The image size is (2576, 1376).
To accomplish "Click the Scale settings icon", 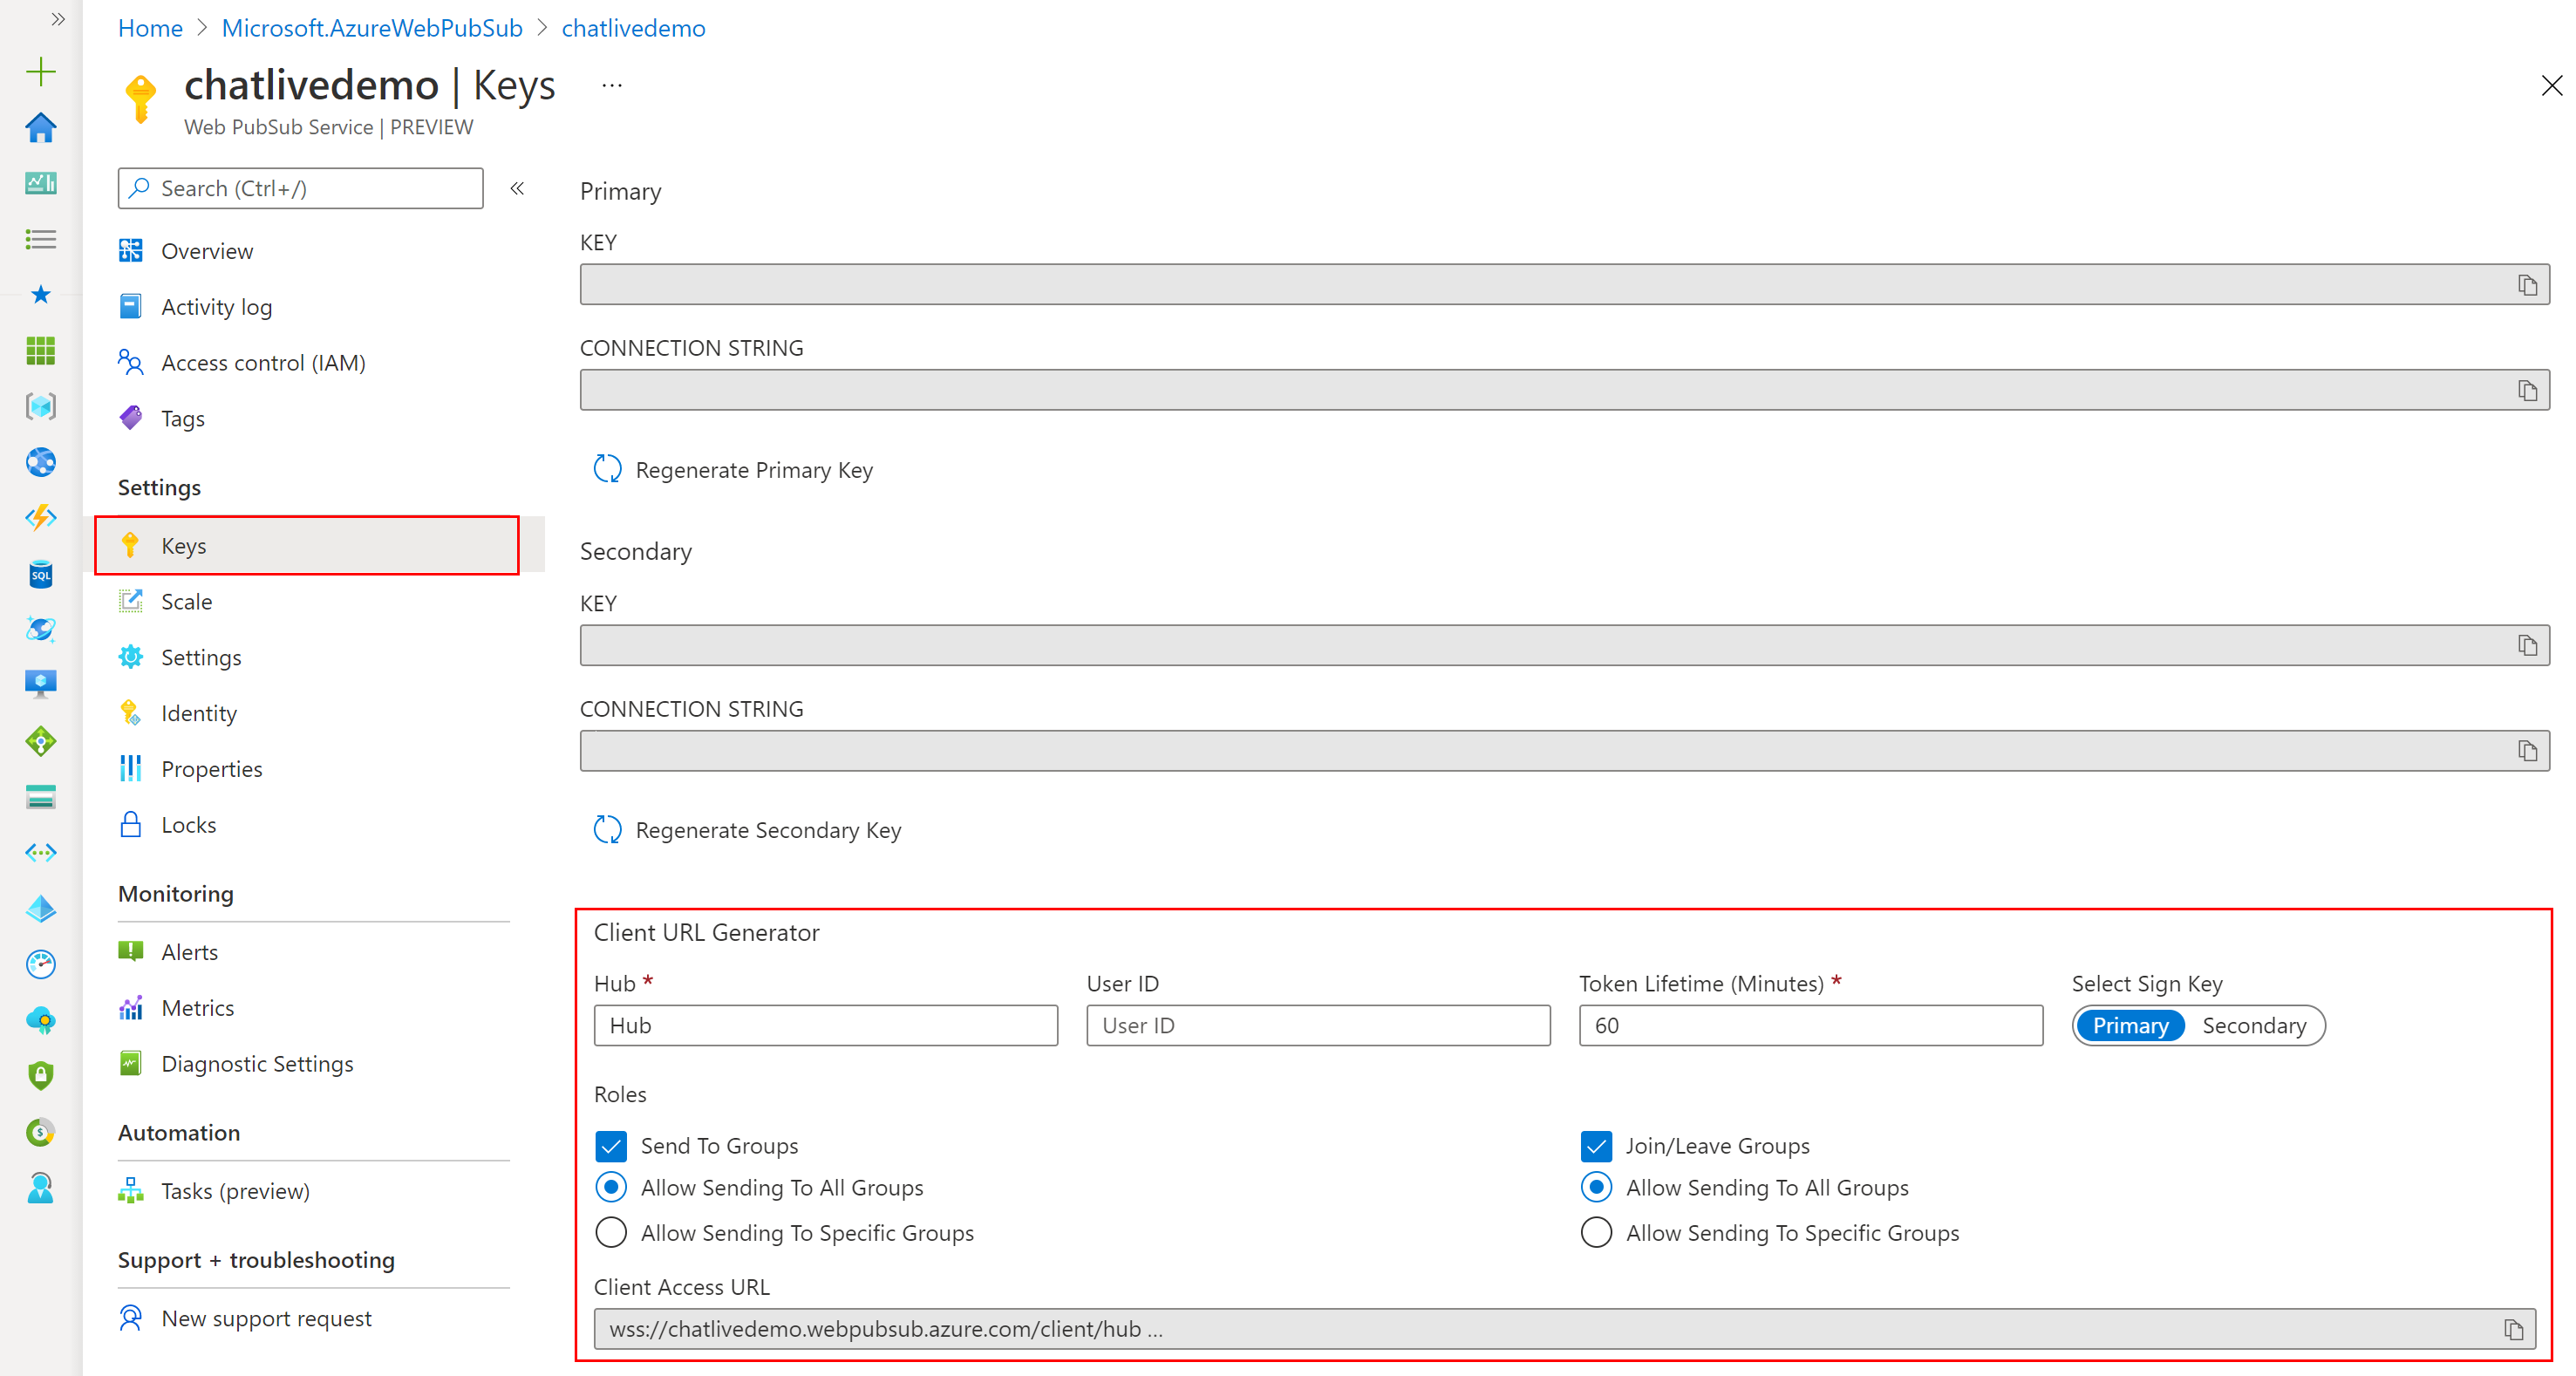I will [x=134, y=601].
